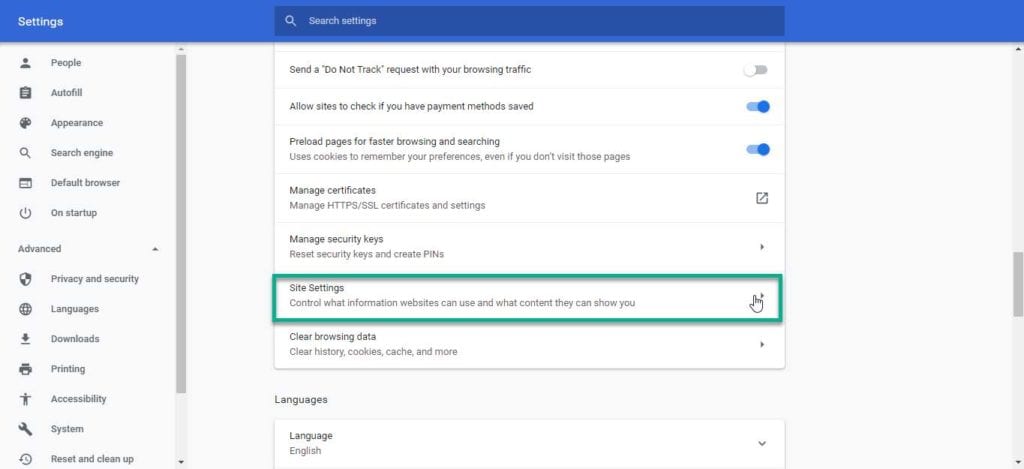
Task: Click Manage certificates text
Action: pyautogui.click(x=332, y=190)
